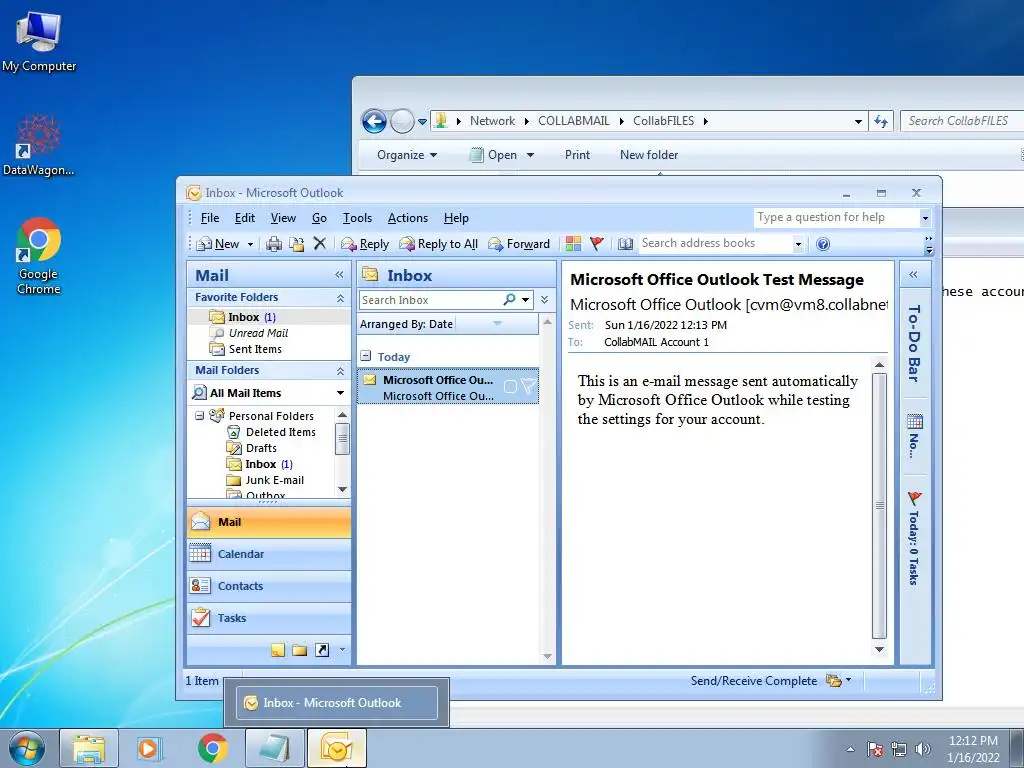Toggle the category box on the message

(x=511, y=387)
